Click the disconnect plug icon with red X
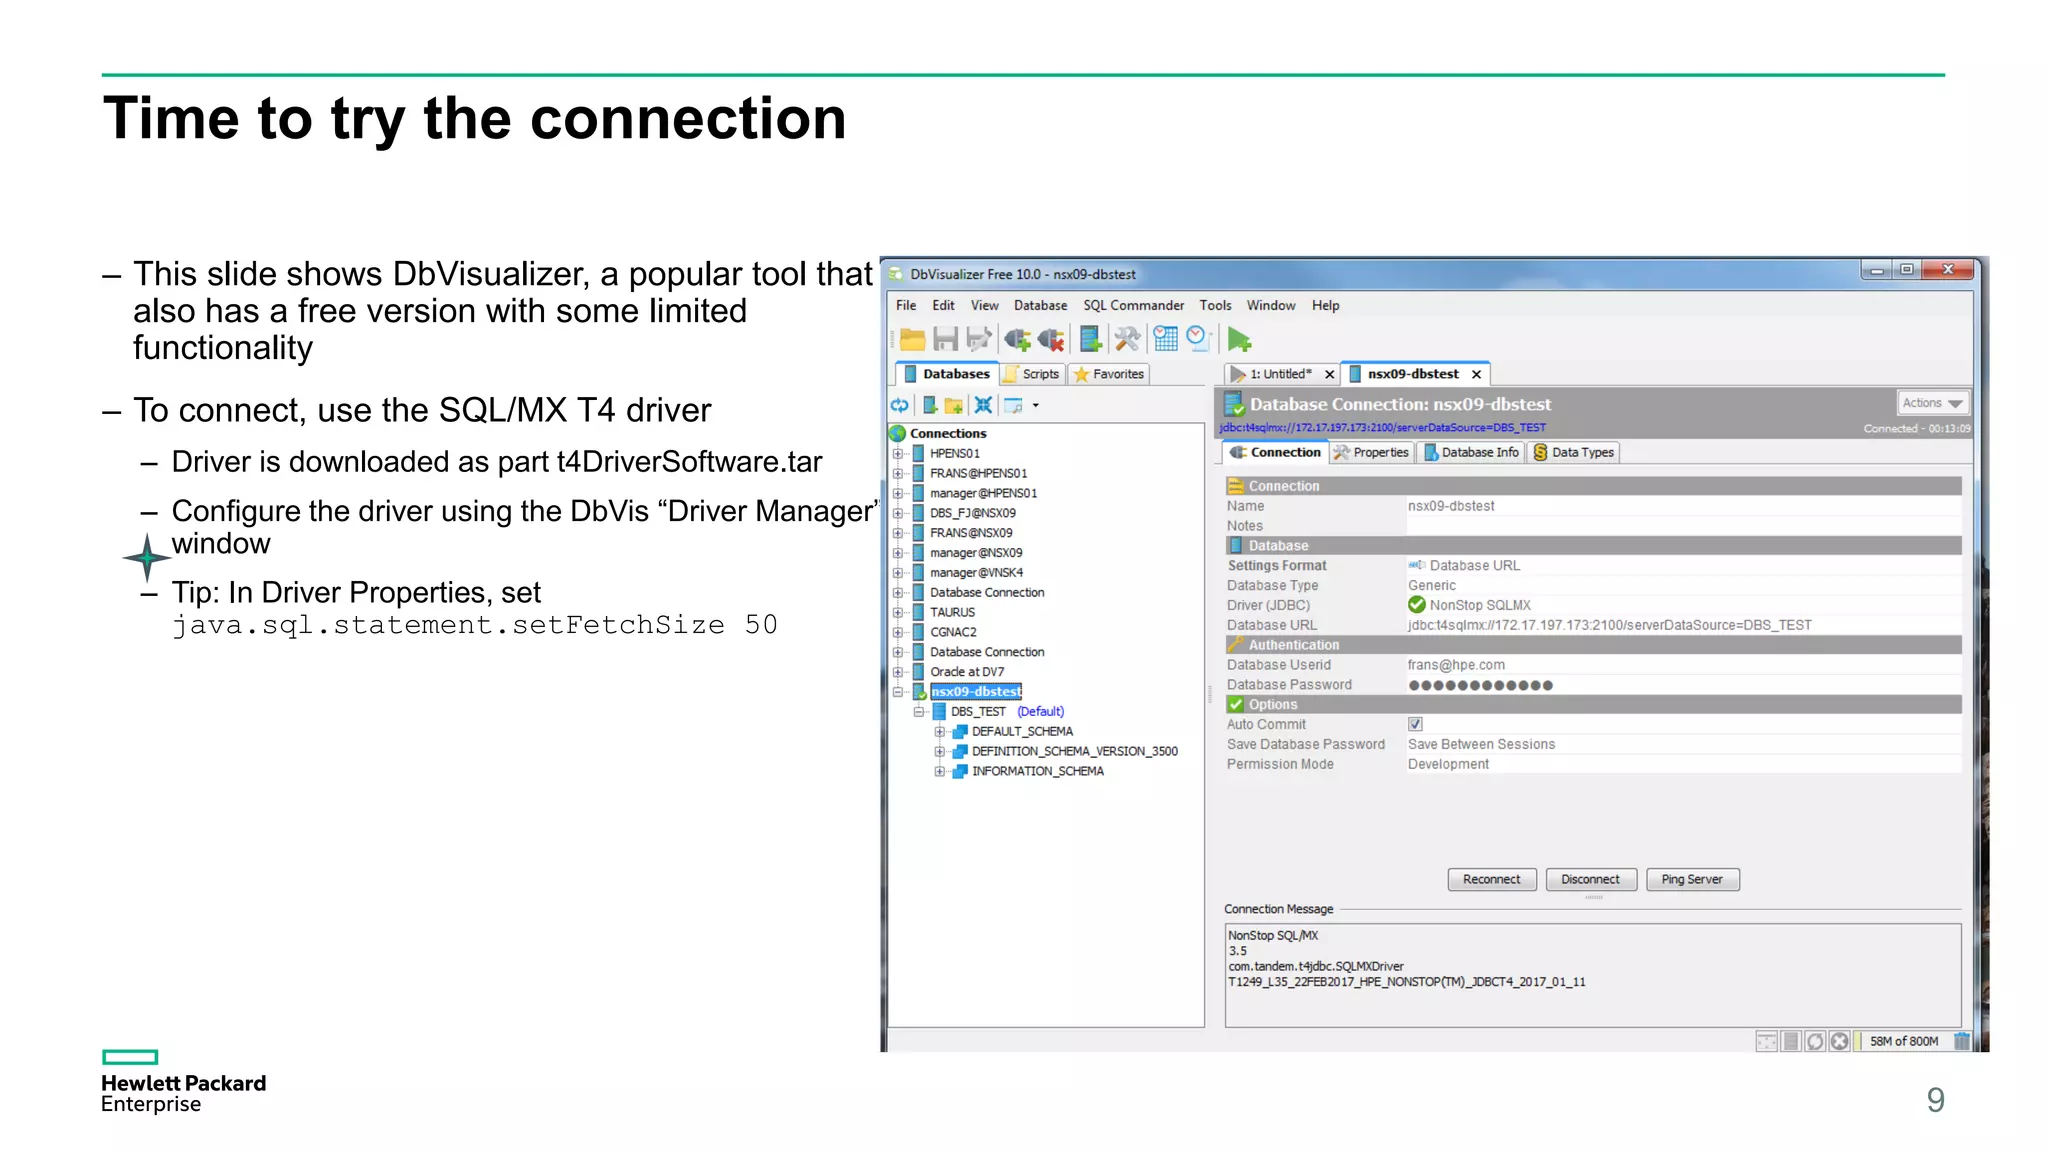The height and width of the screenshot is (1152, 2048). 1051,340
